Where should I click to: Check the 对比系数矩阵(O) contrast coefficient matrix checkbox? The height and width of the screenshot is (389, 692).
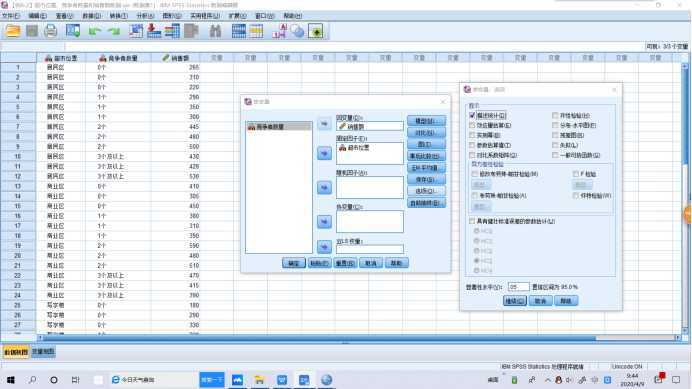click(472, 155)
